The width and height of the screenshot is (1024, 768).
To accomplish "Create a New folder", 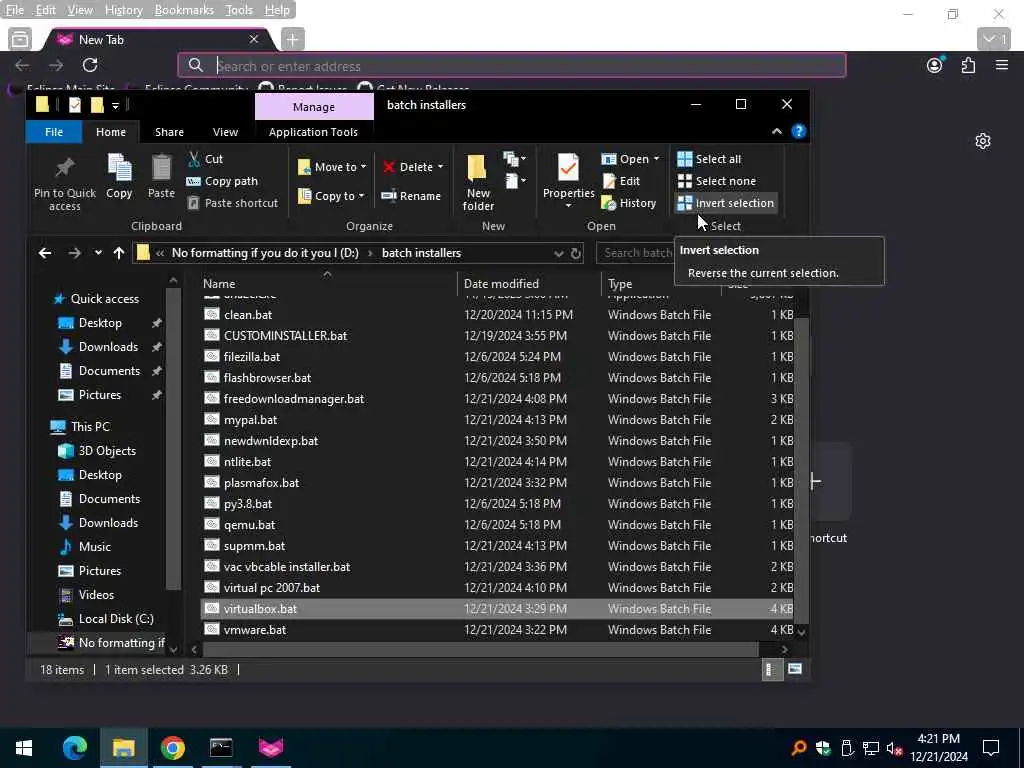I will 478,183.
